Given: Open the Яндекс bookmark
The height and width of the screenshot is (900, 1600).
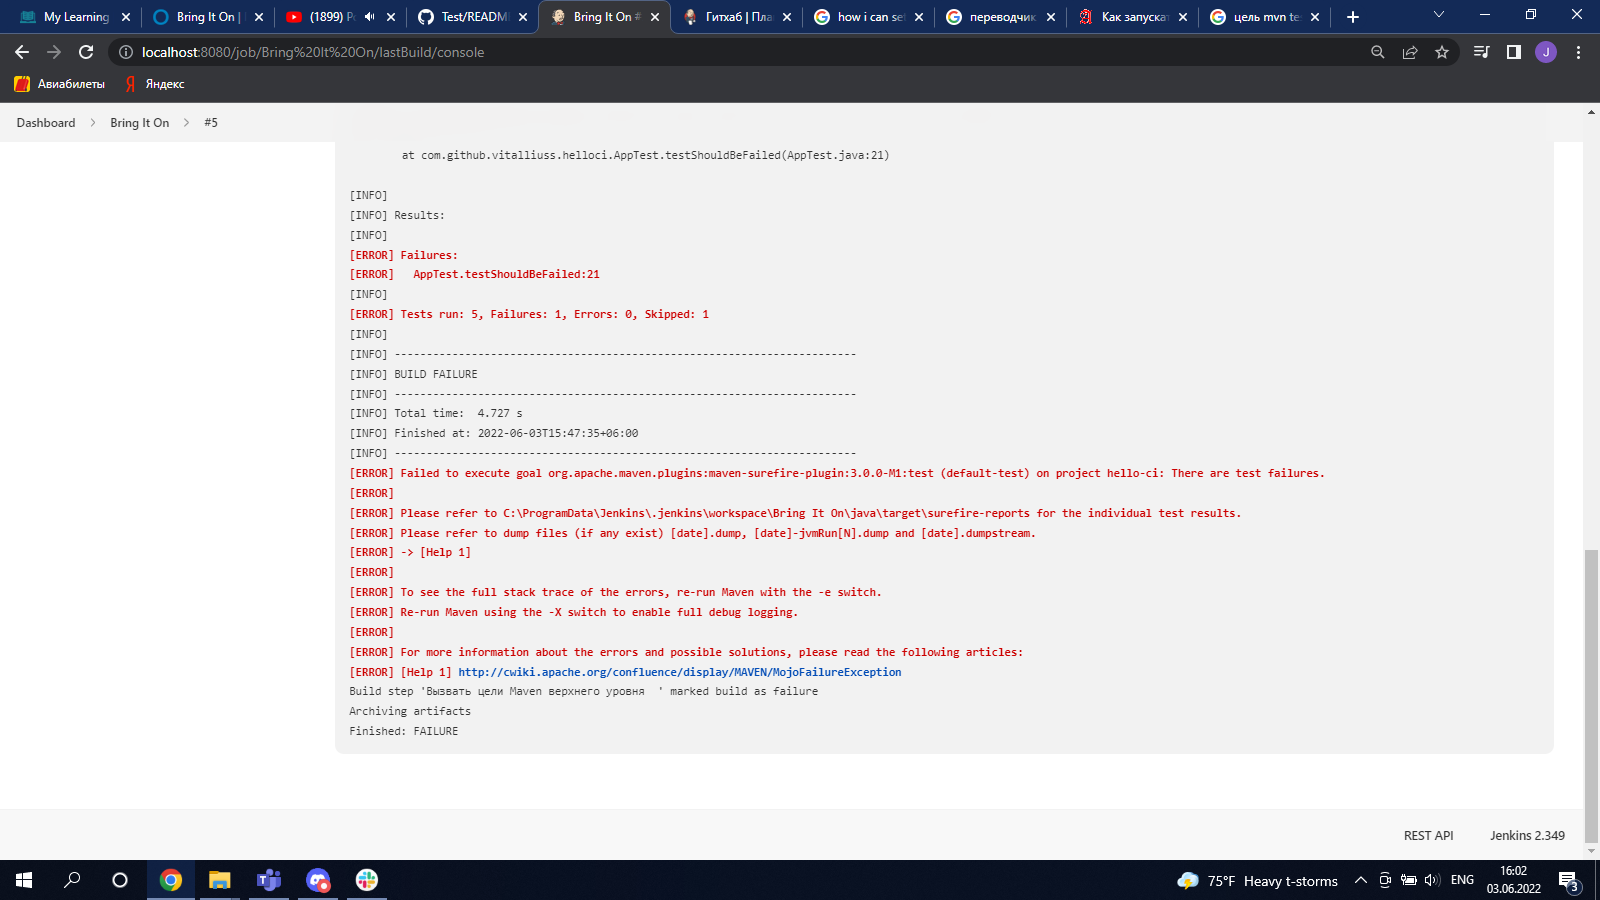Looking at the screenshot, I should tap(154, 84).
